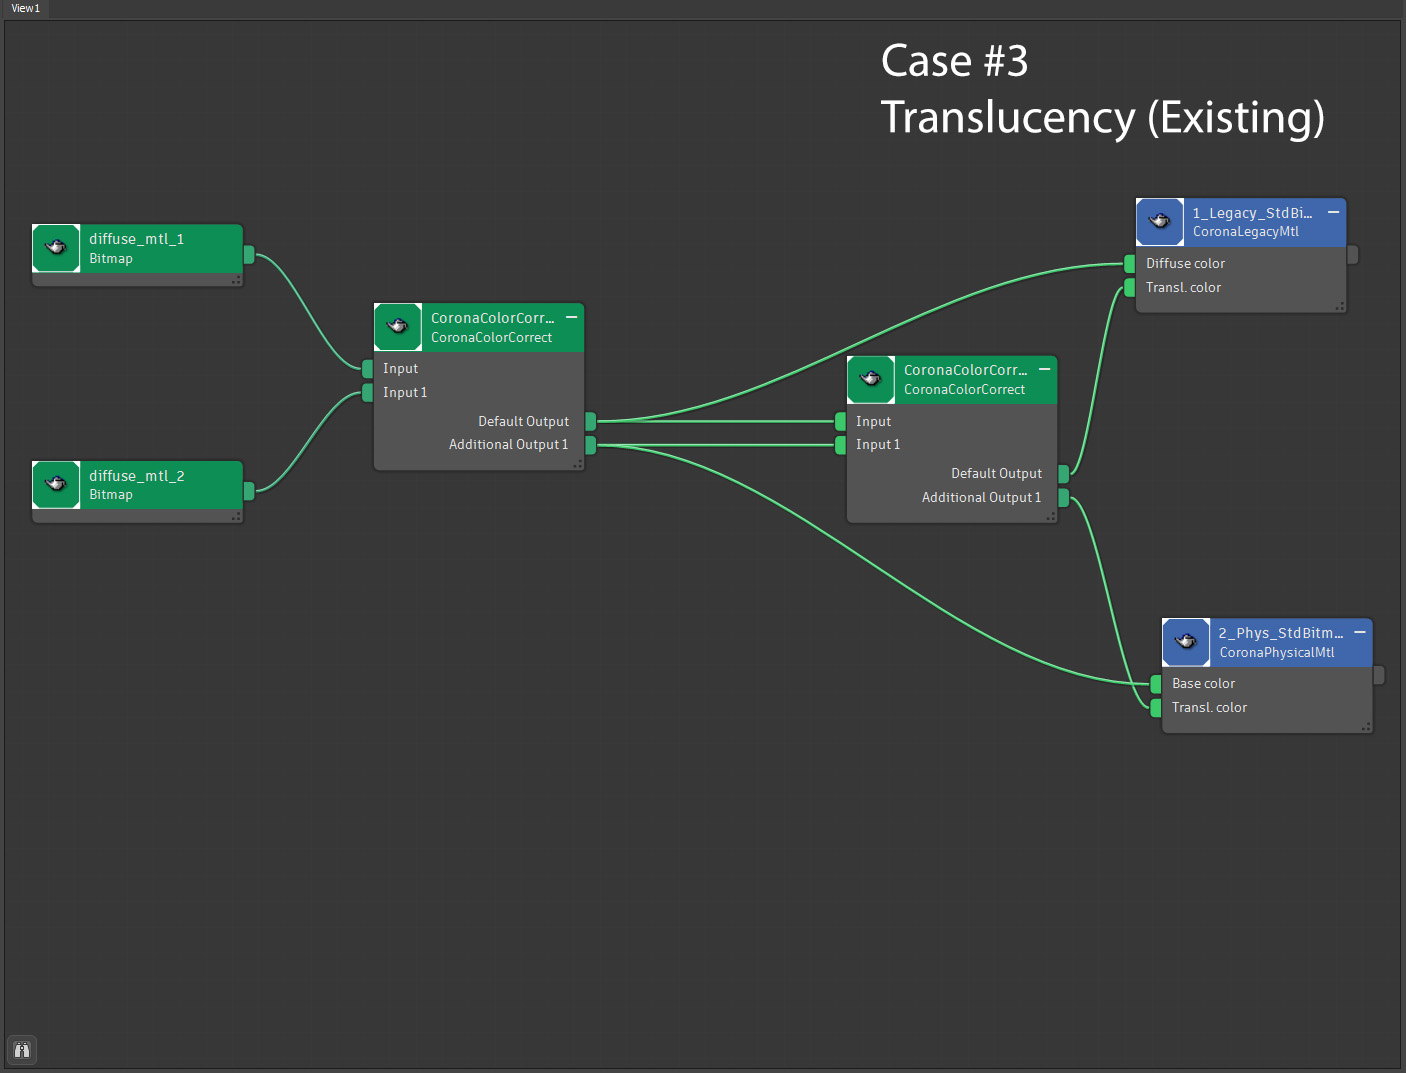Click teapot icon on CoronaLegacyMtl node
This screenshot has width=1406, height=1073.
[x=1160, y=222]
